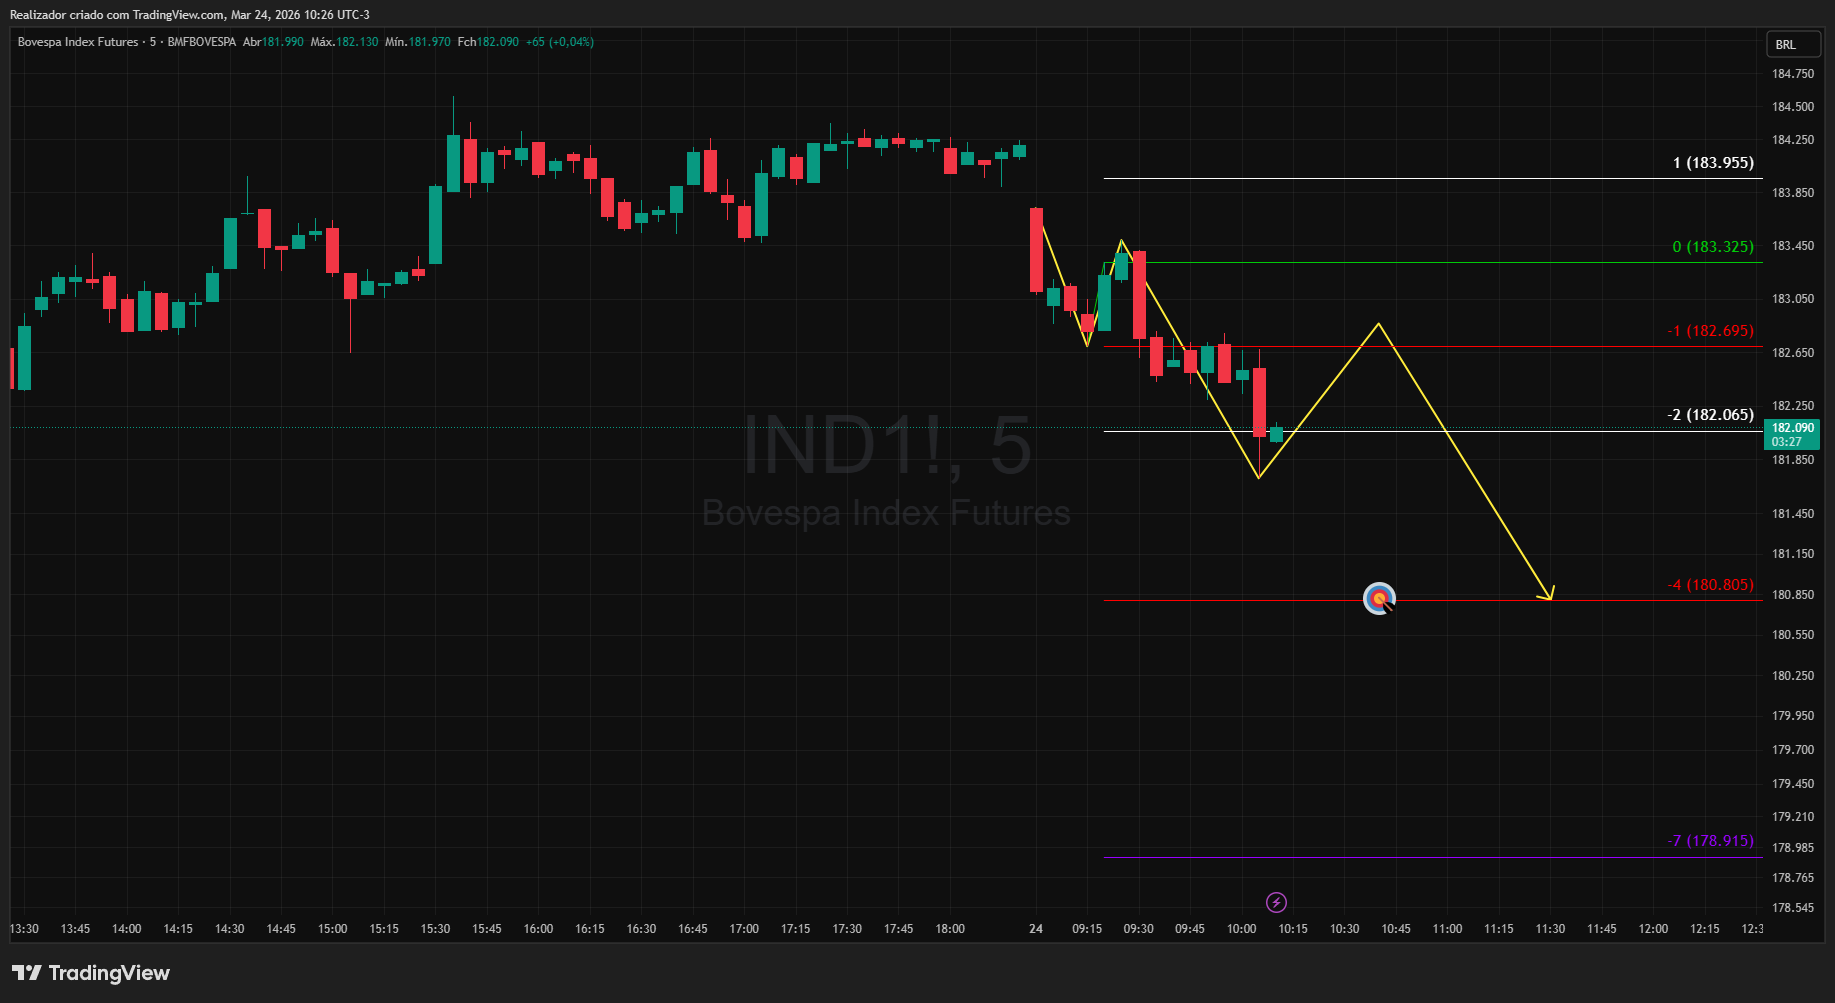Click the TradingView logo
This screenshot has height=1003, width=1835.
[91, 973]
